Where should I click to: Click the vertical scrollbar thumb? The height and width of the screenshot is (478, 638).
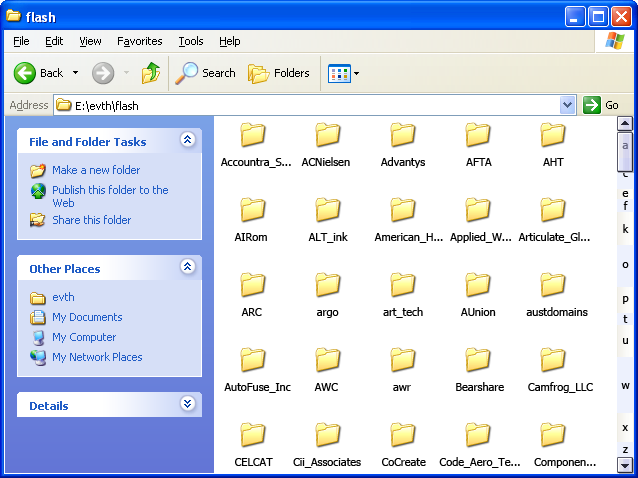[x=625, y=152]
